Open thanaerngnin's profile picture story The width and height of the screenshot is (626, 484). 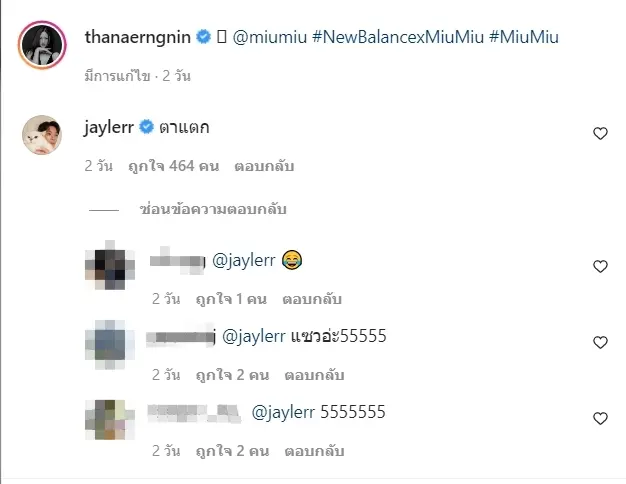pos(42,45)
